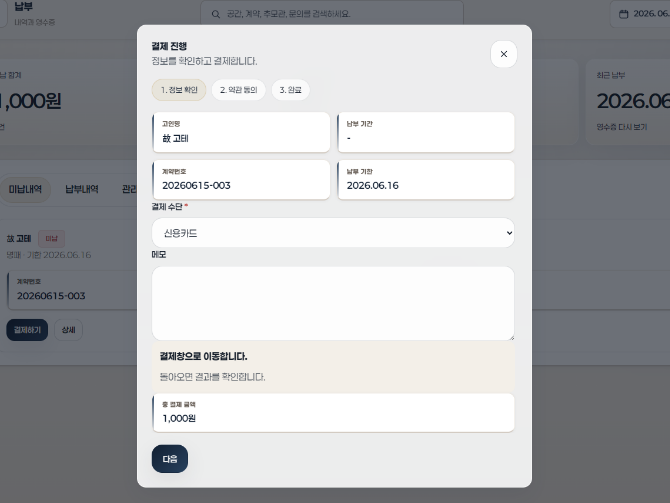Click the 다음 button

pos(170,459)
